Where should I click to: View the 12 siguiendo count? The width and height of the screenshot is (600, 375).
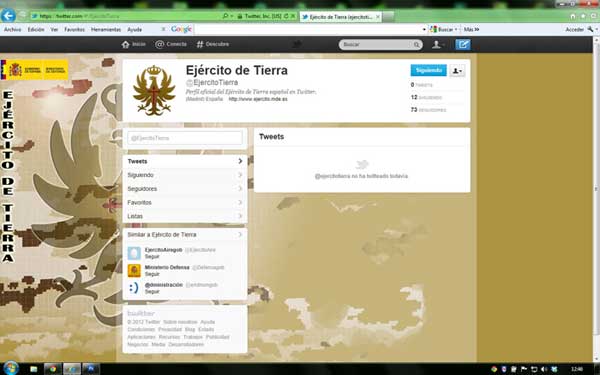pos(426,97)
